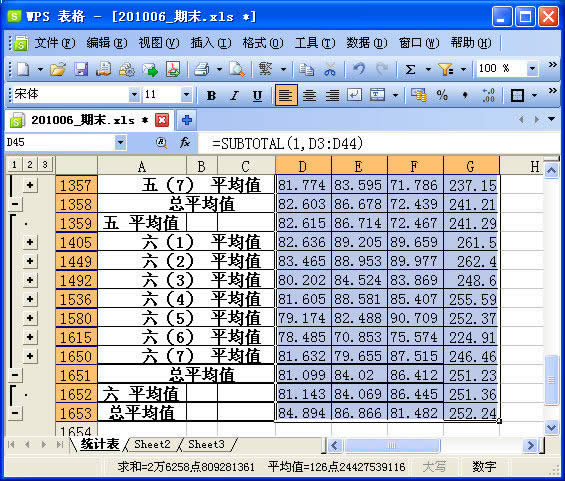
Task: Click the new document tab plus button
Action: point(186,120)
